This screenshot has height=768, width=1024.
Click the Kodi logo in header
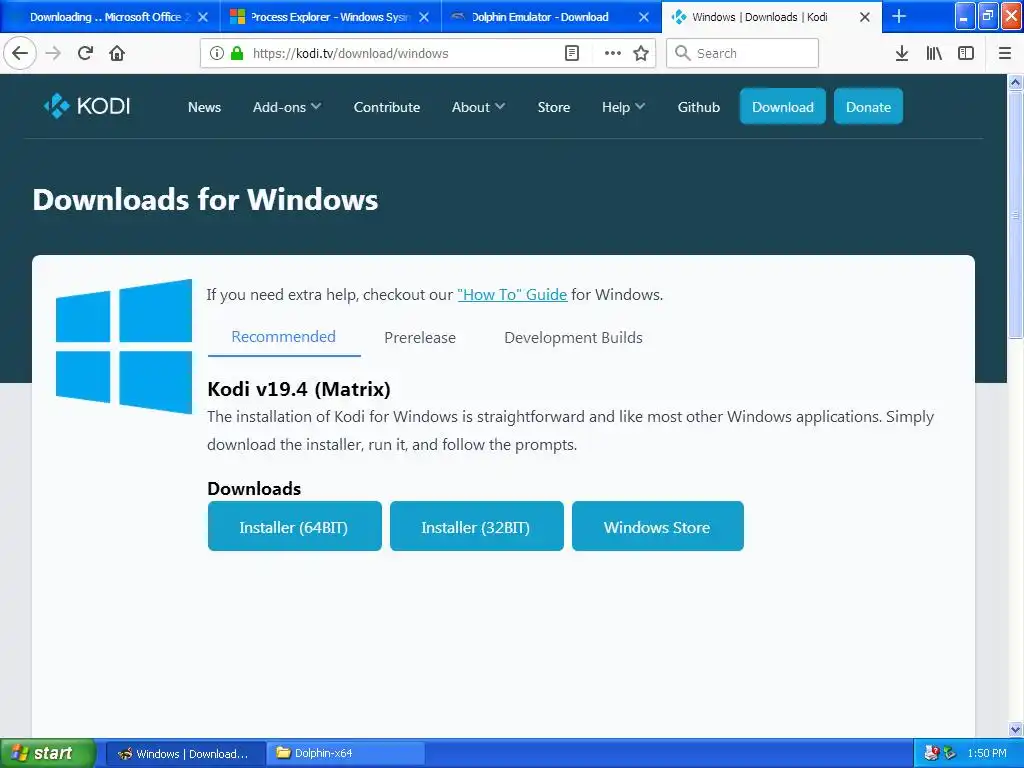point(87,106)
